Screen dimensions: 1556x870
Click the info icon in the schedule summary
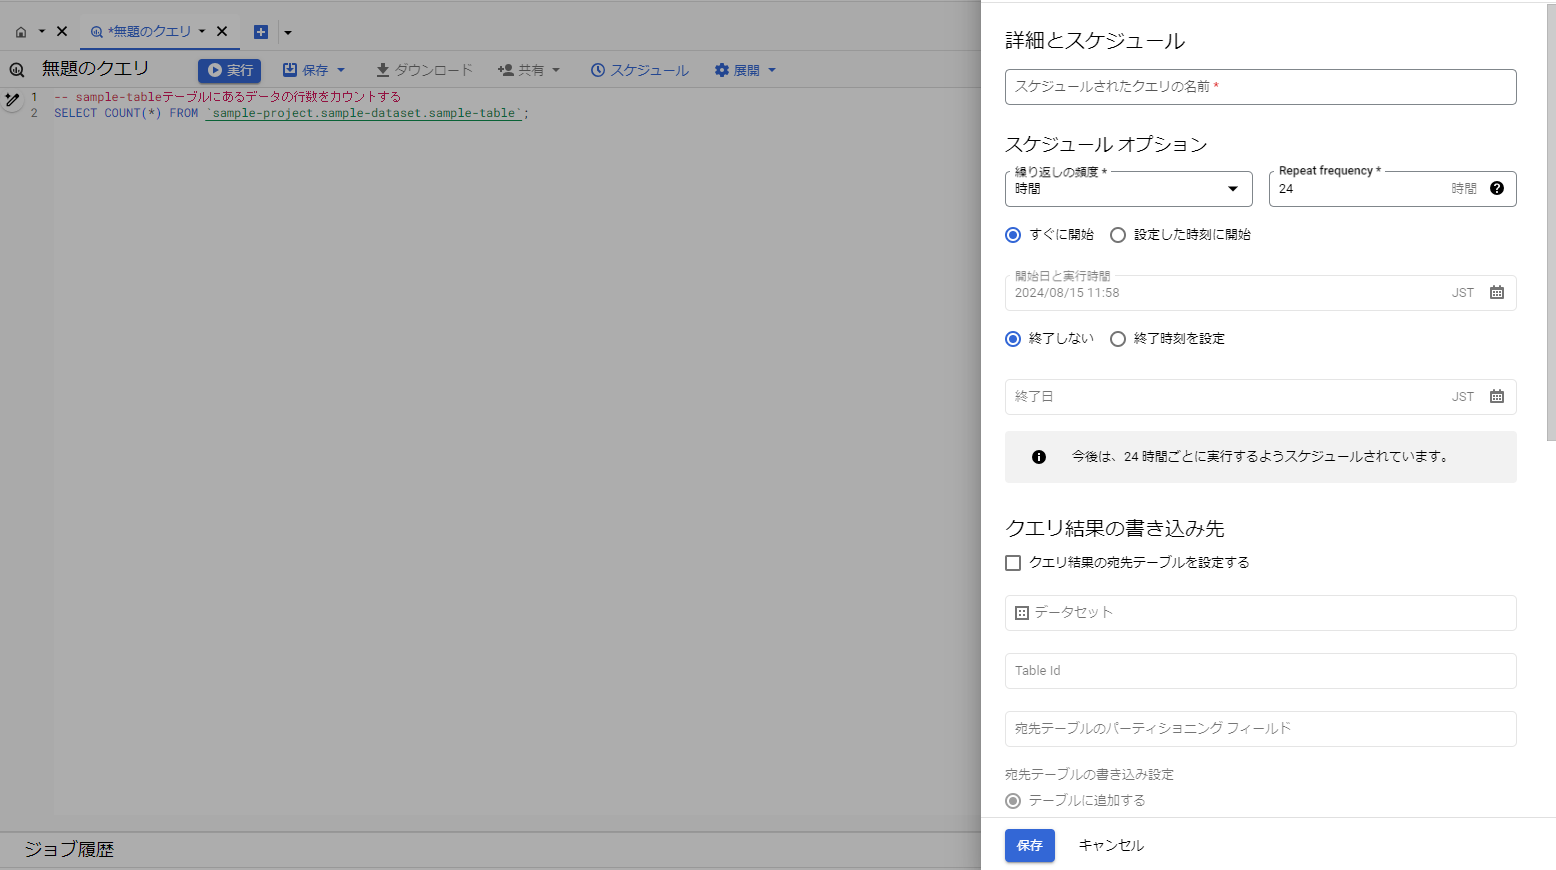pos(1039,457)
